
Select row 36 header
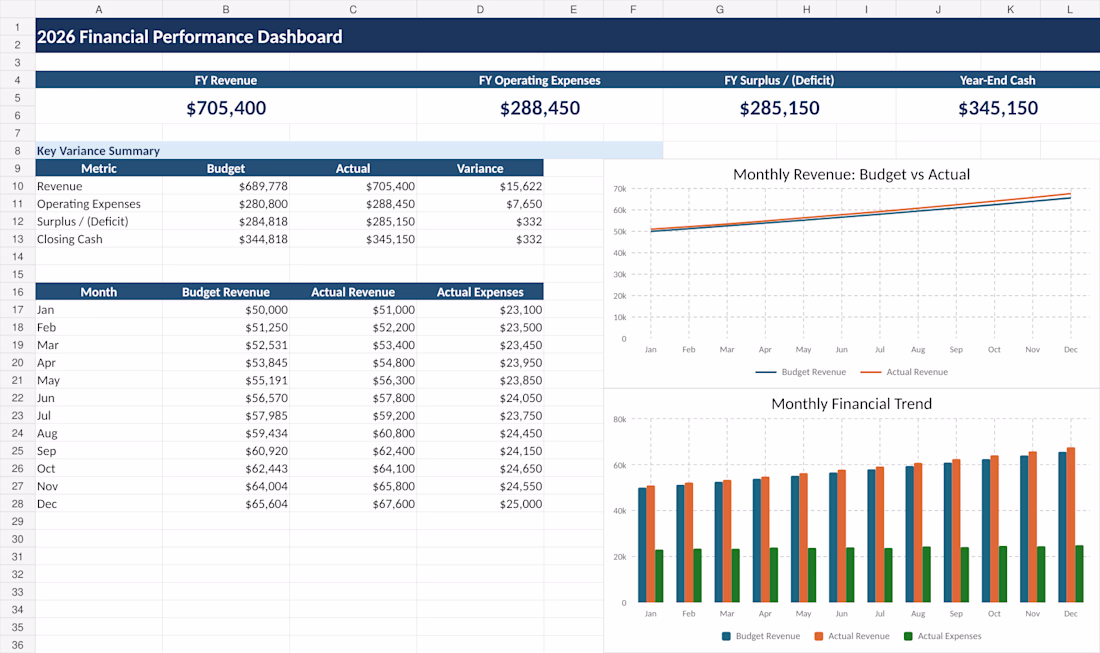point(18,645)
